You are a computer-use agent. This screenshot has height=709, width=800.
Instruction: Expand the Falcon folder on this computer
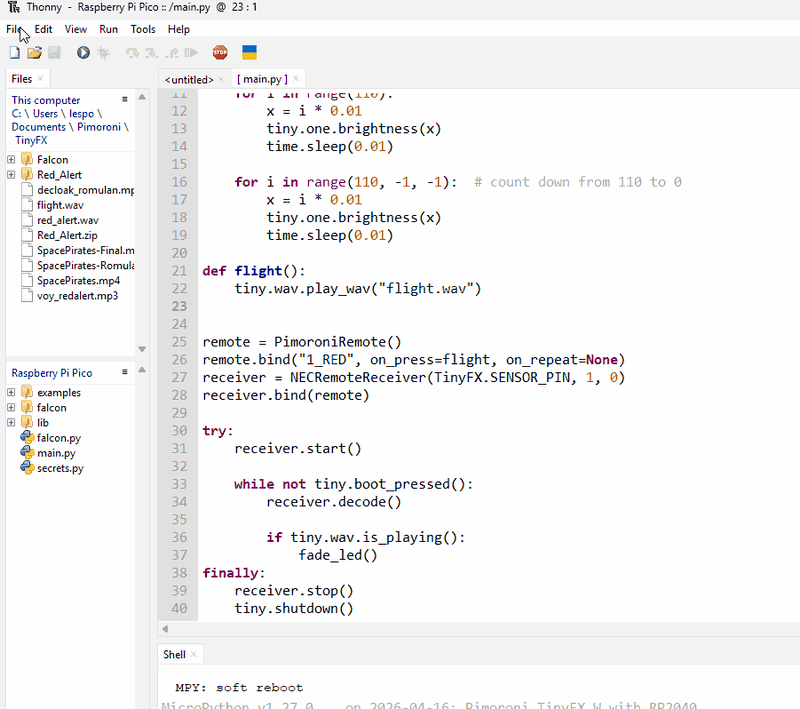(x=11, y=160)
